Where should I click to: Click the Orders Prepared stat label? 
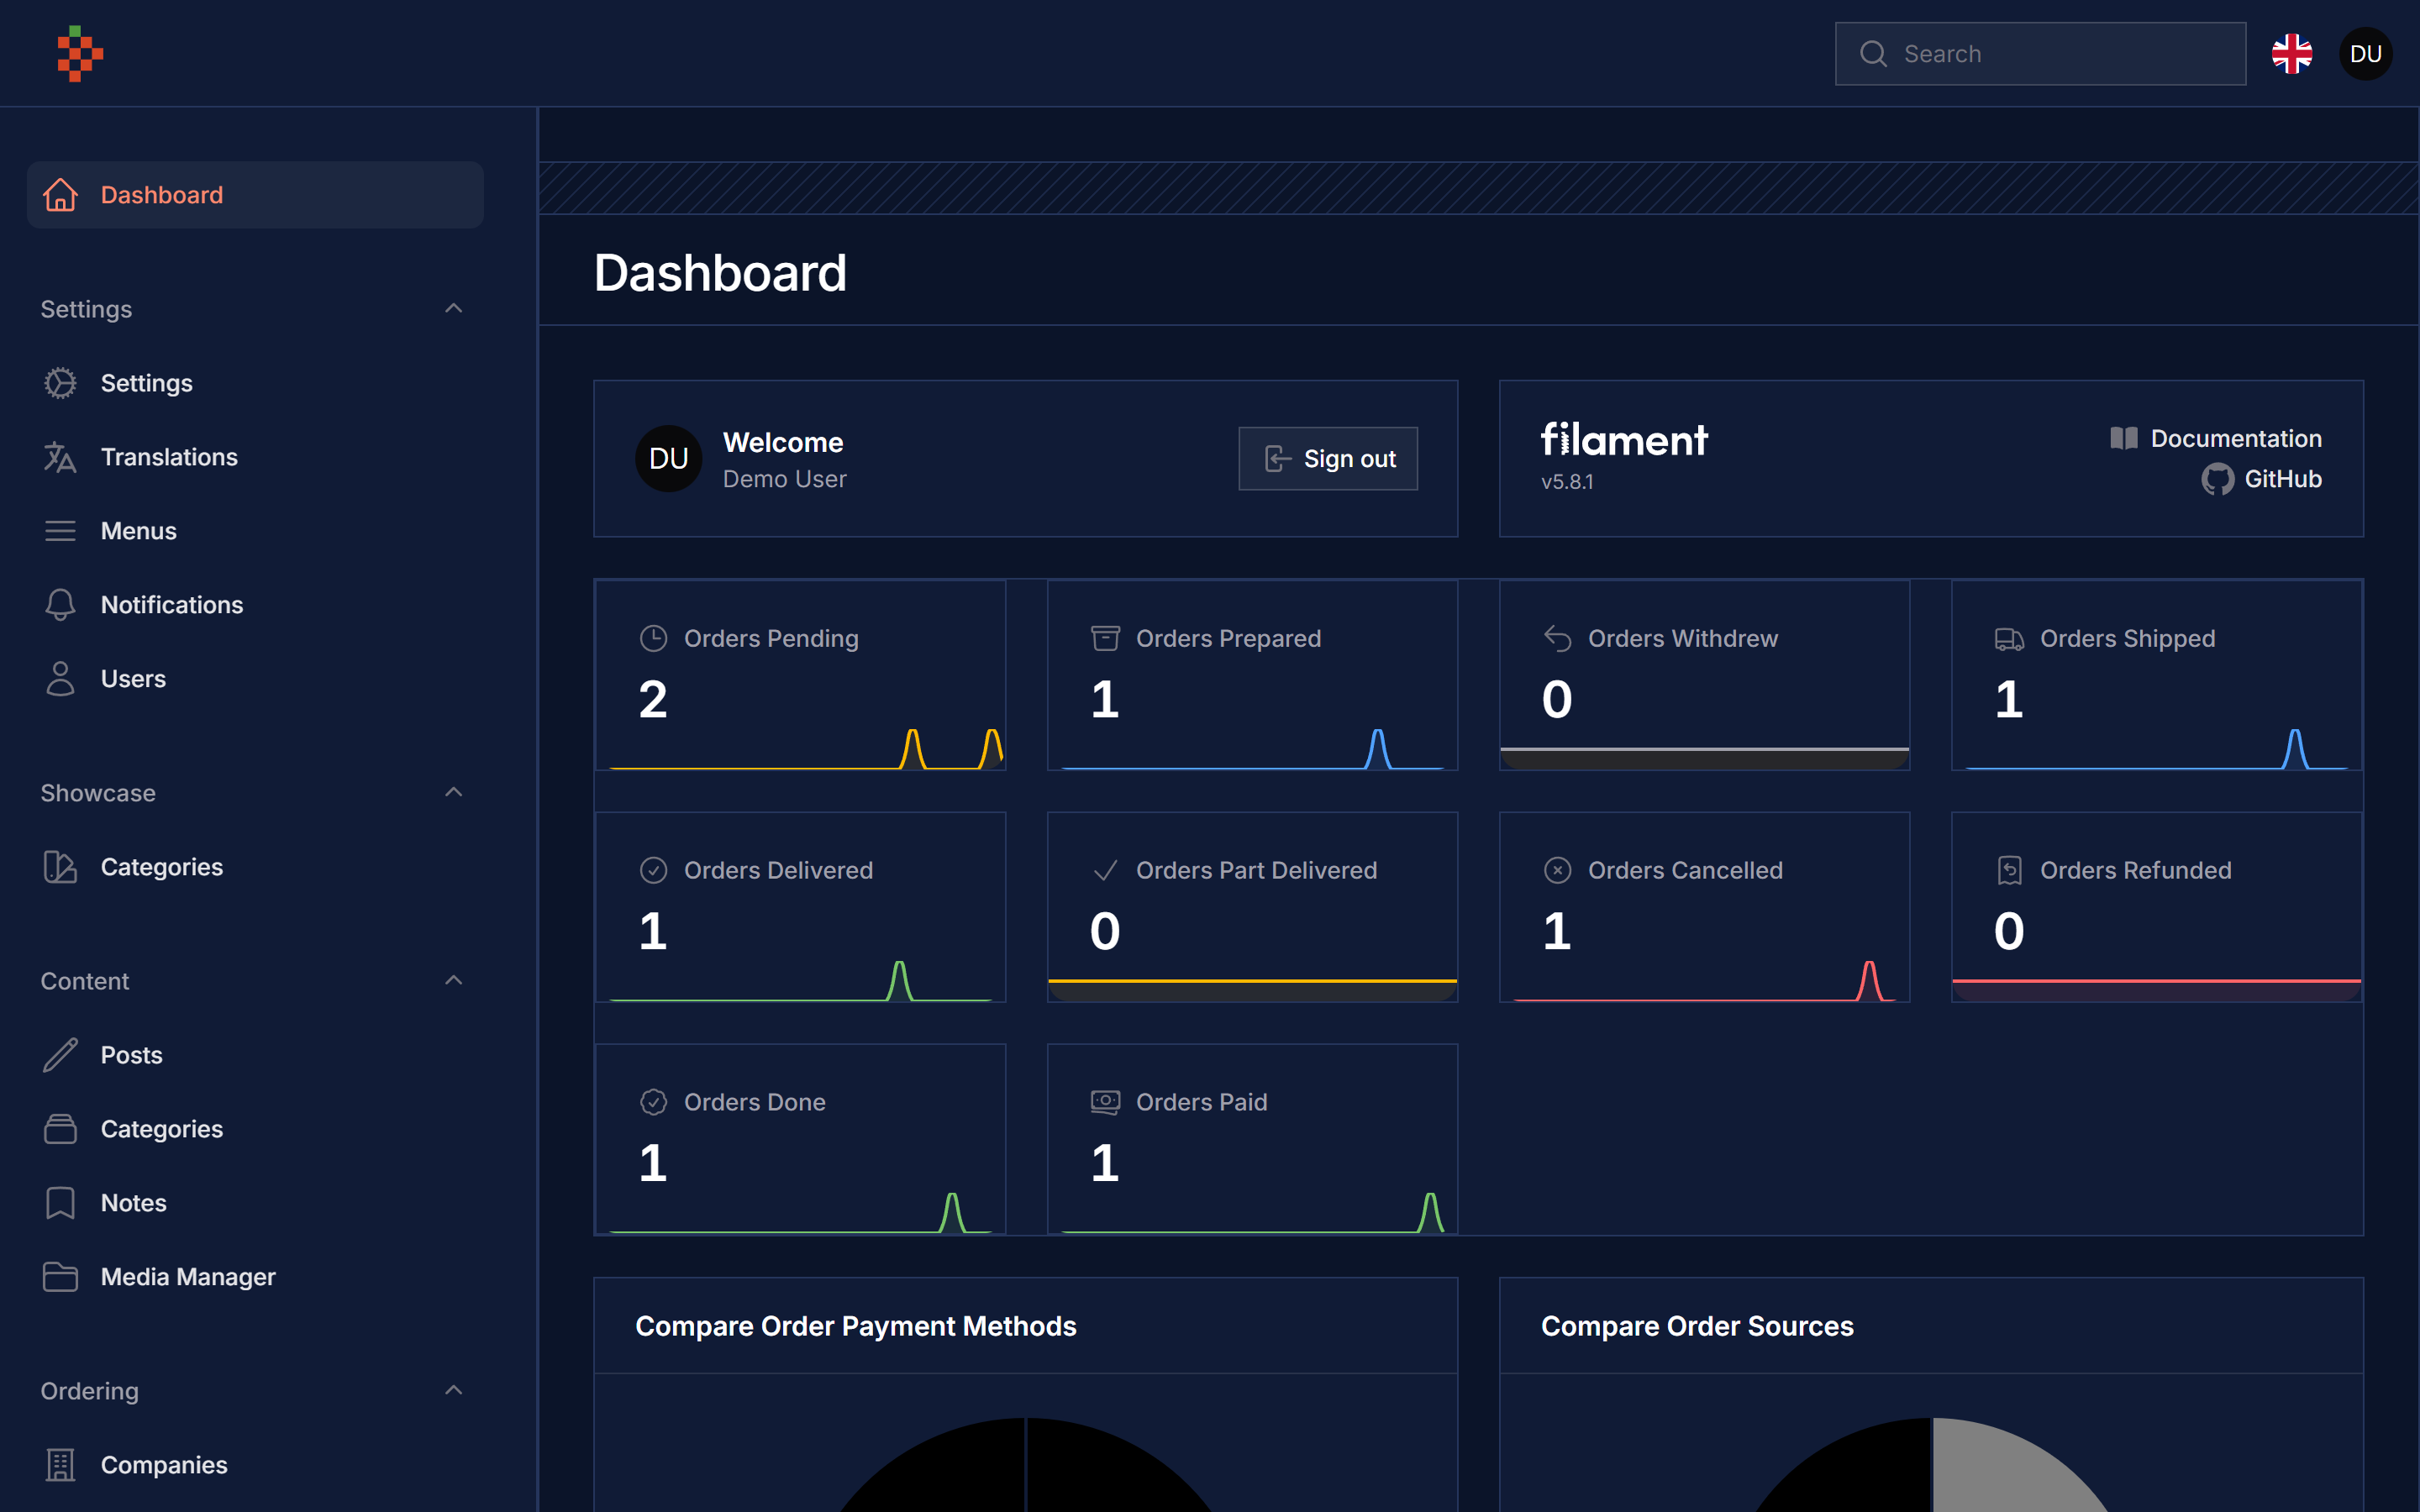[1228, 638]
